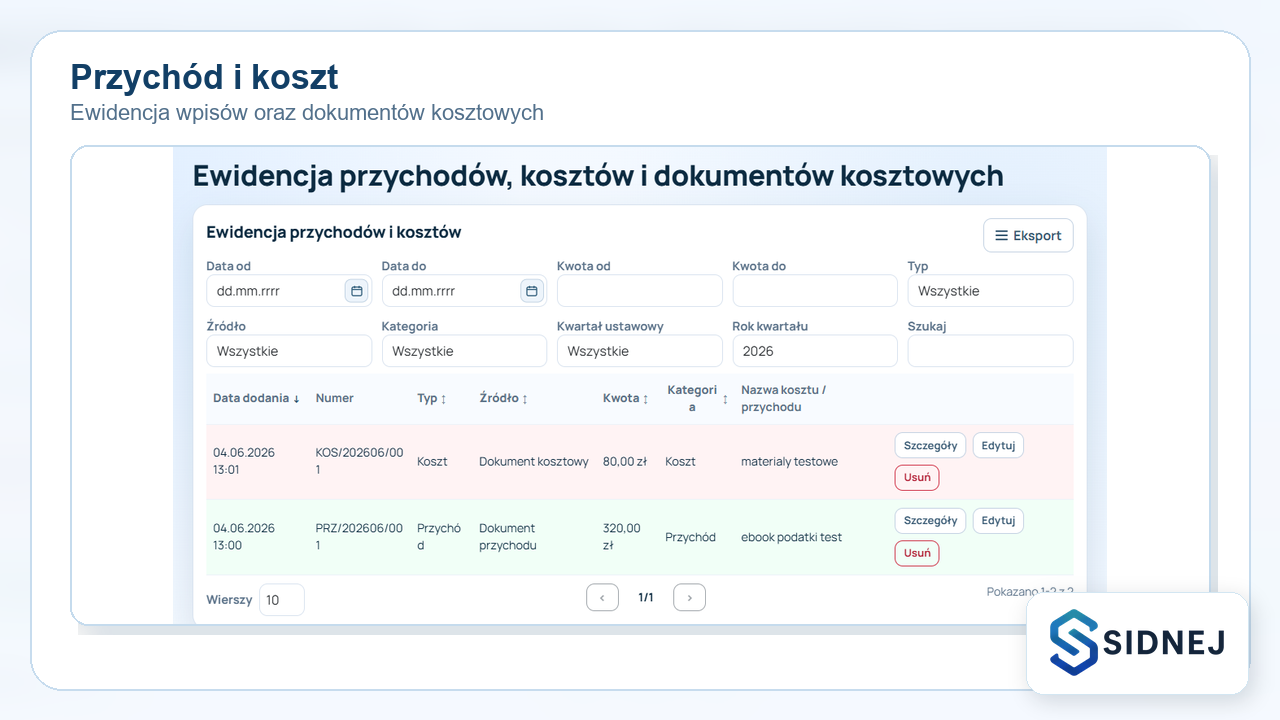Click the Sidnej logo
This screenshot has height=720, width=1280.
(1137, 643)
